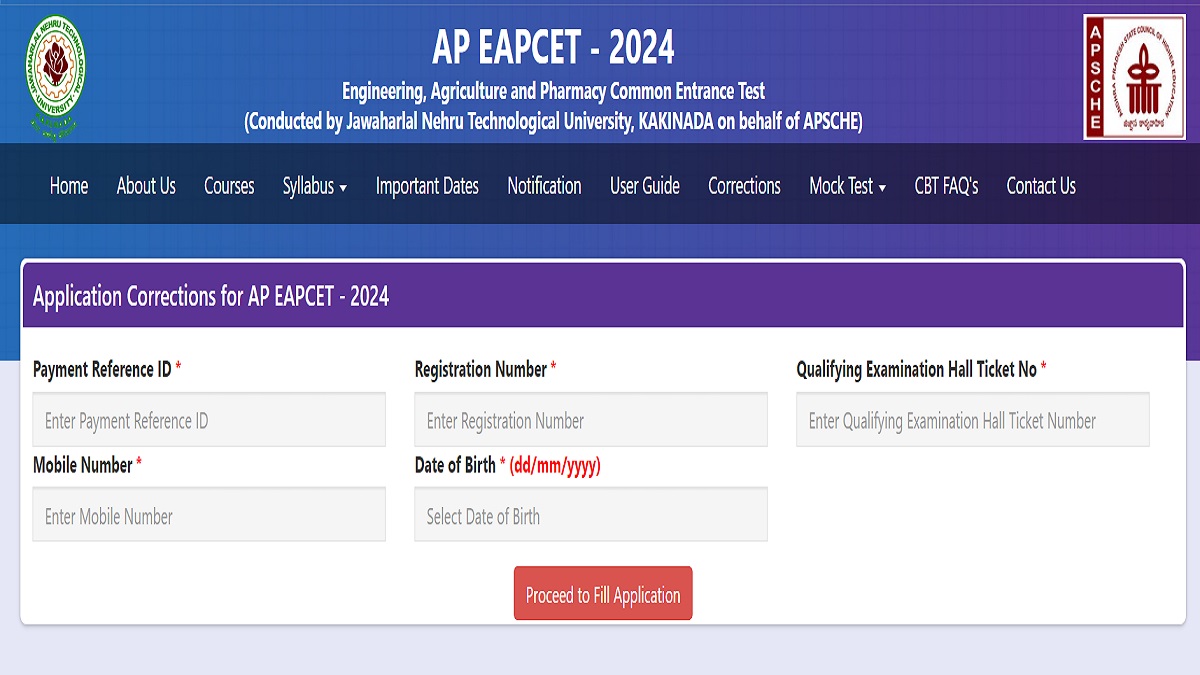Image resolution: width=1200 pixels, height=675 pixels.
Task: Select the Registration Number text box
Action: [590, 419]
